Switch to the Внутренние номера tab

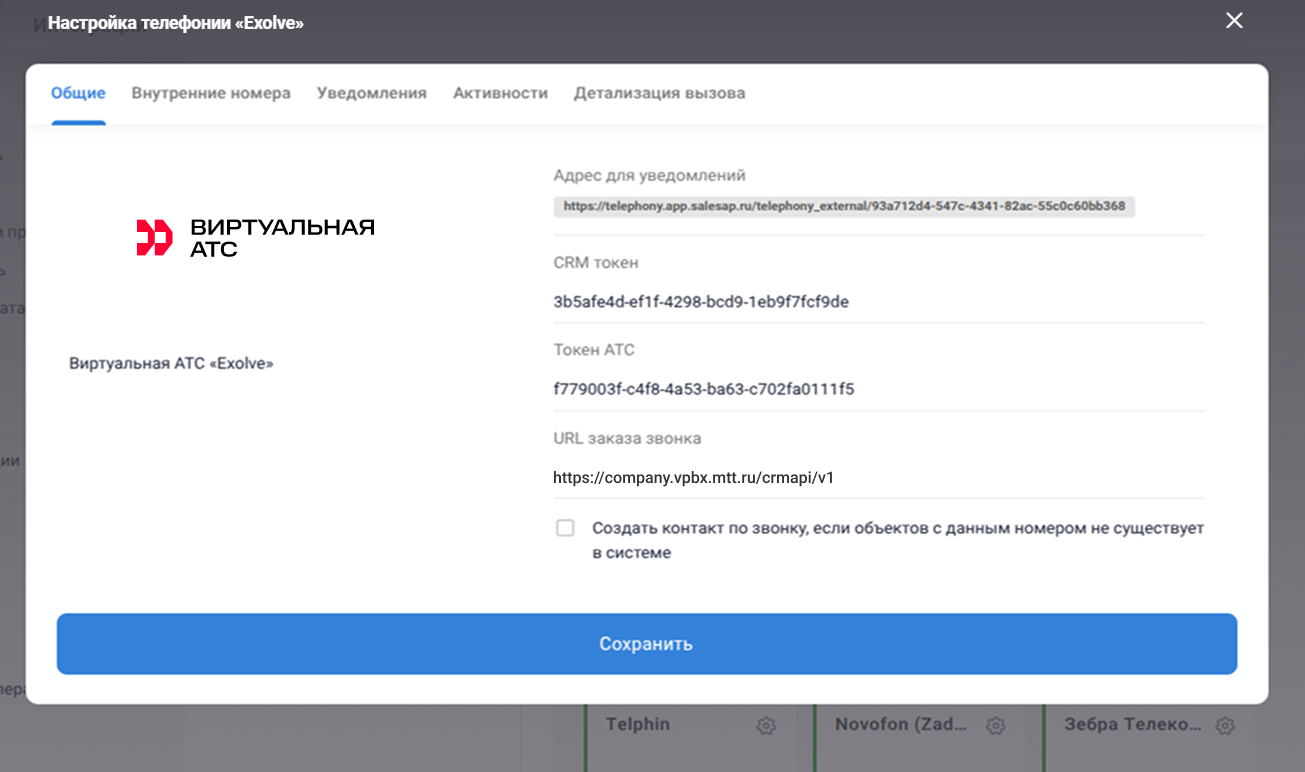211,93
